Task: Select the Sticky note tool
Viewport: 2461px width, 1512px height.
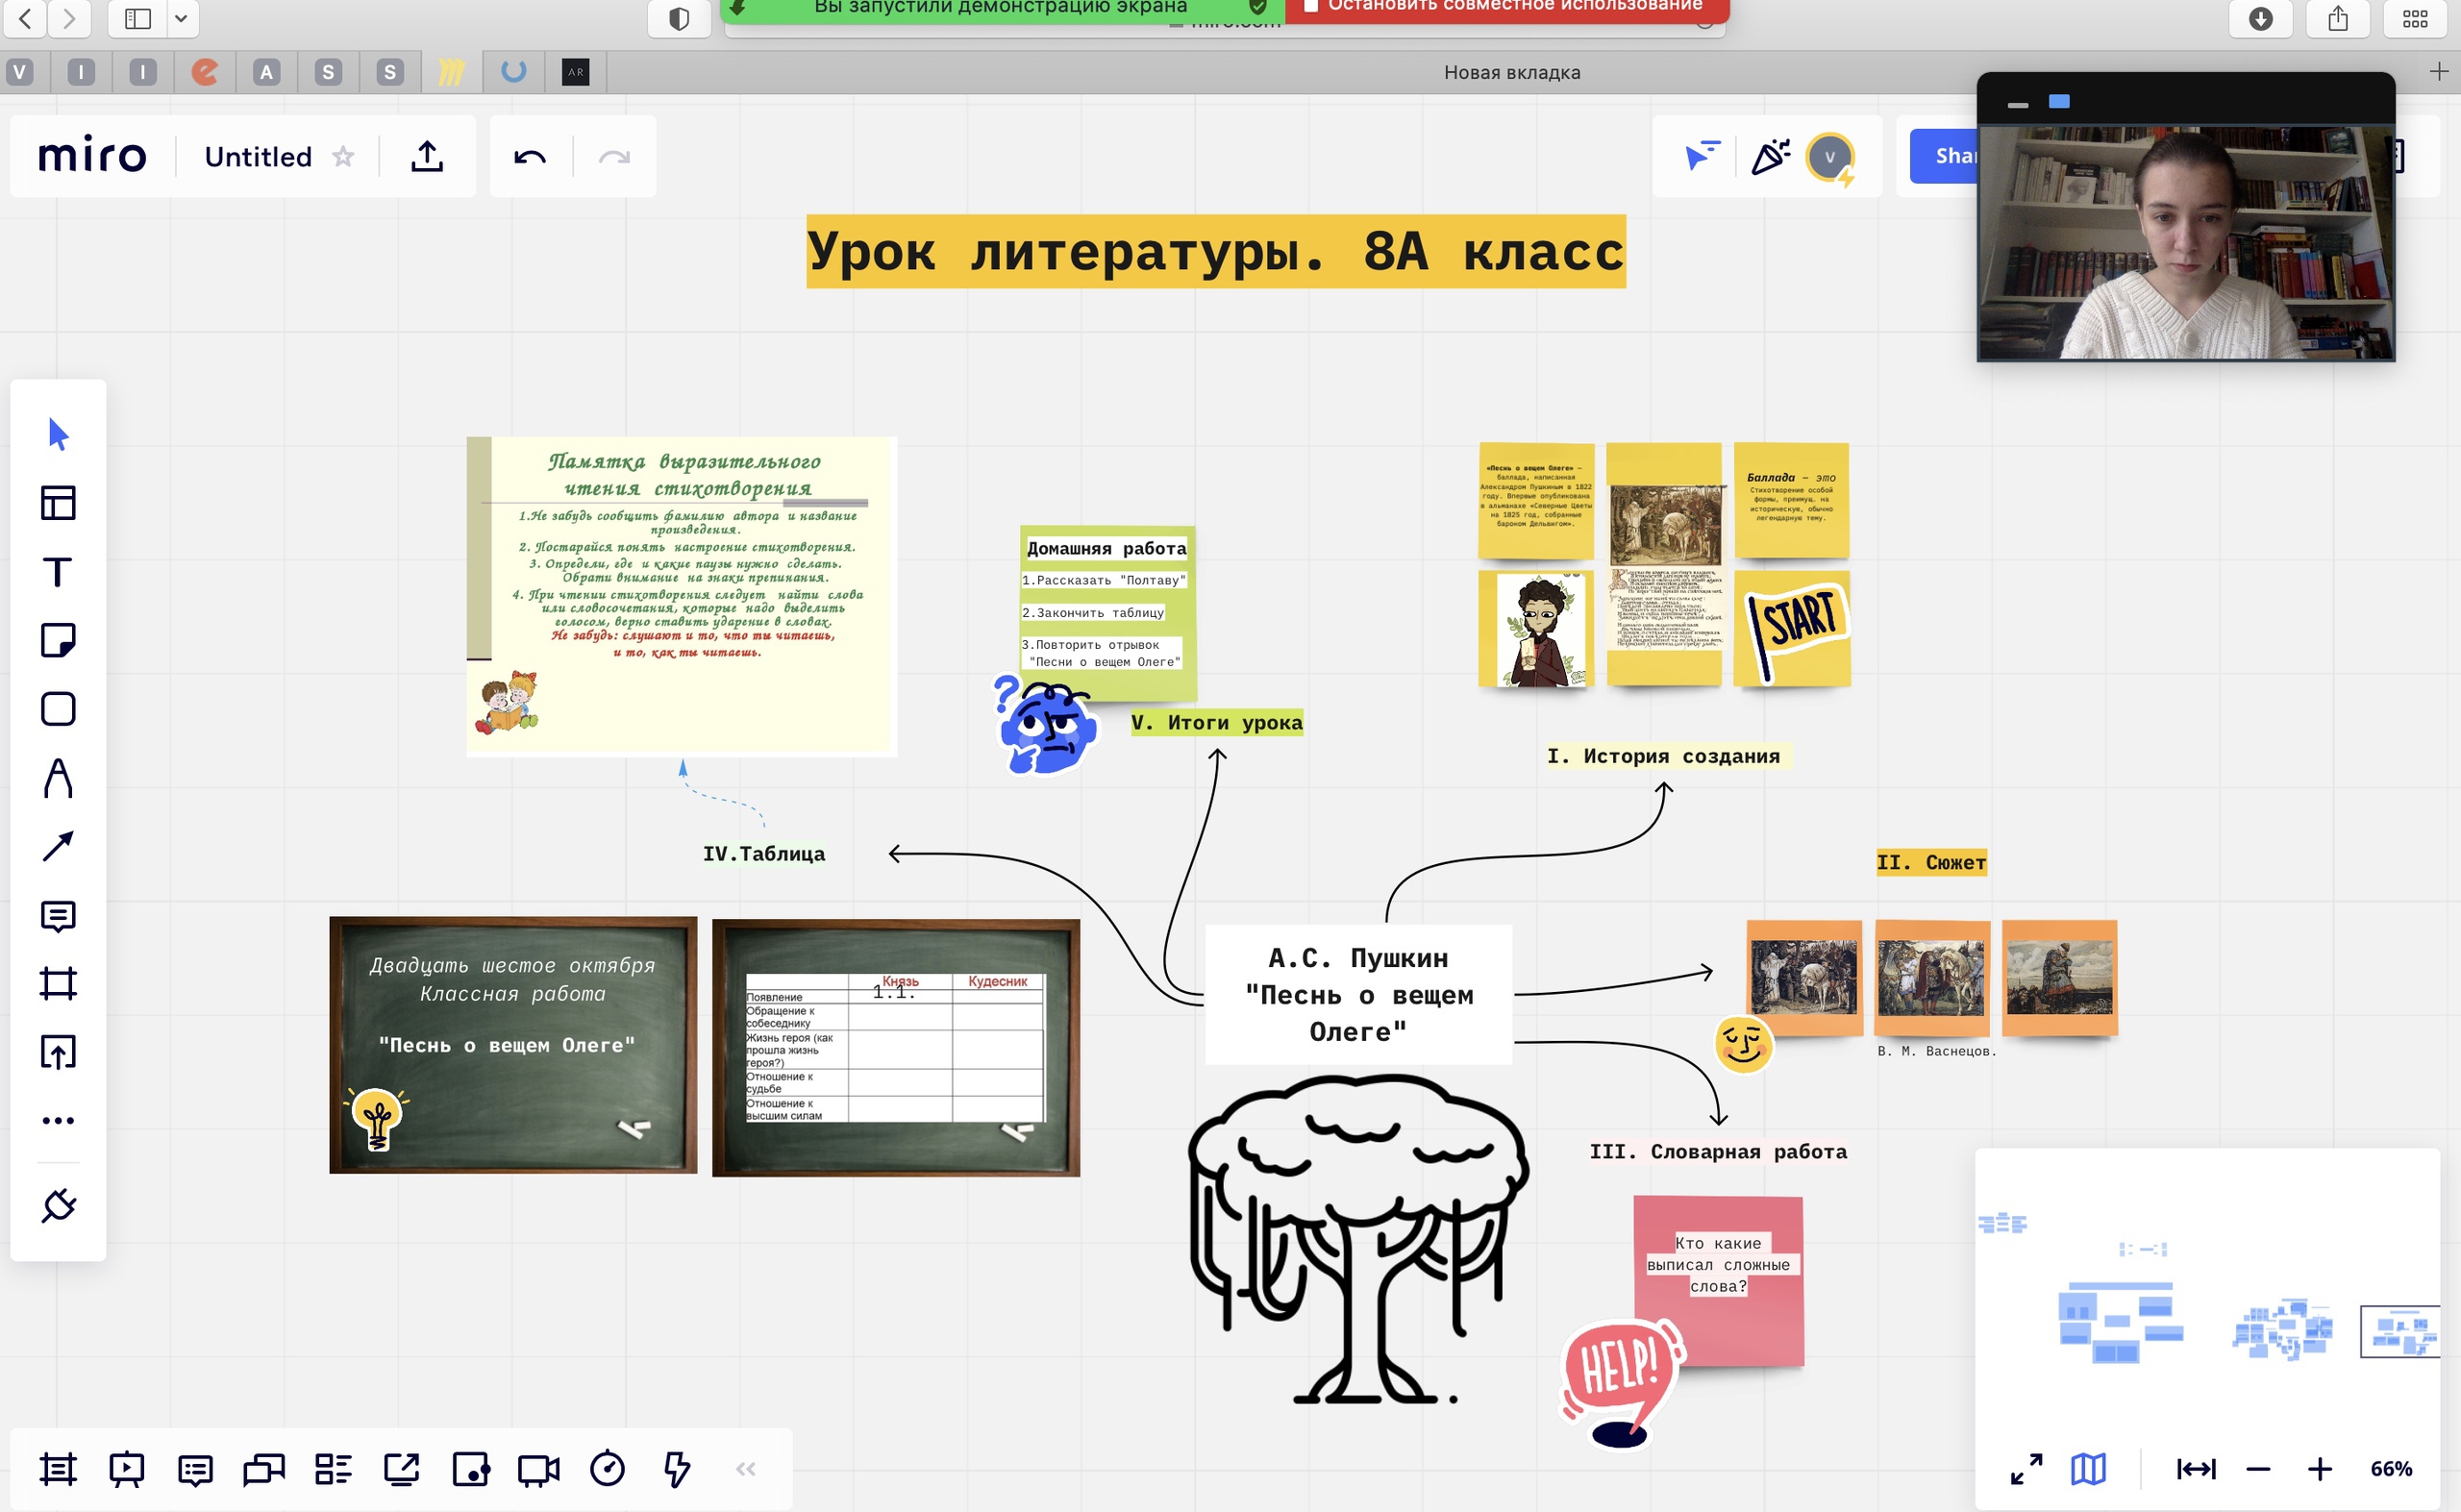Action: pos(58,640)
